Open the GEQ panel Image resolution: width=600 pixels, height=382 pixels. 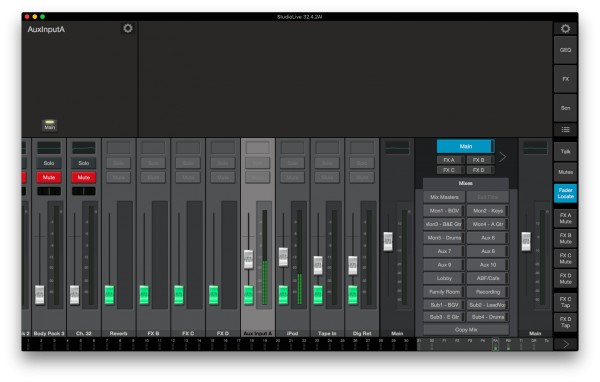pos(565,50)
